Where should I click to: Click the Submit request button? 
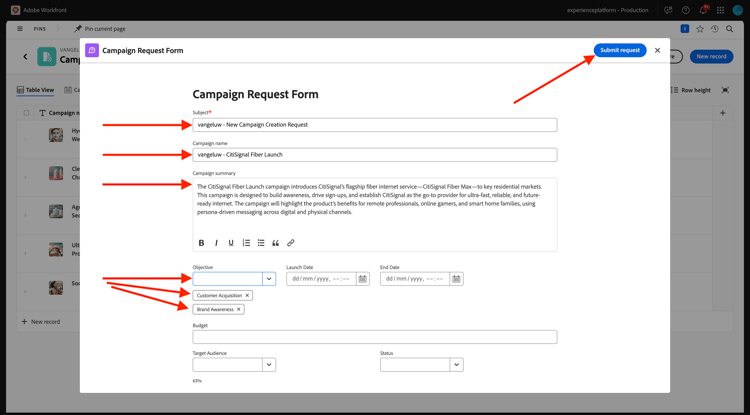(620, 50)
